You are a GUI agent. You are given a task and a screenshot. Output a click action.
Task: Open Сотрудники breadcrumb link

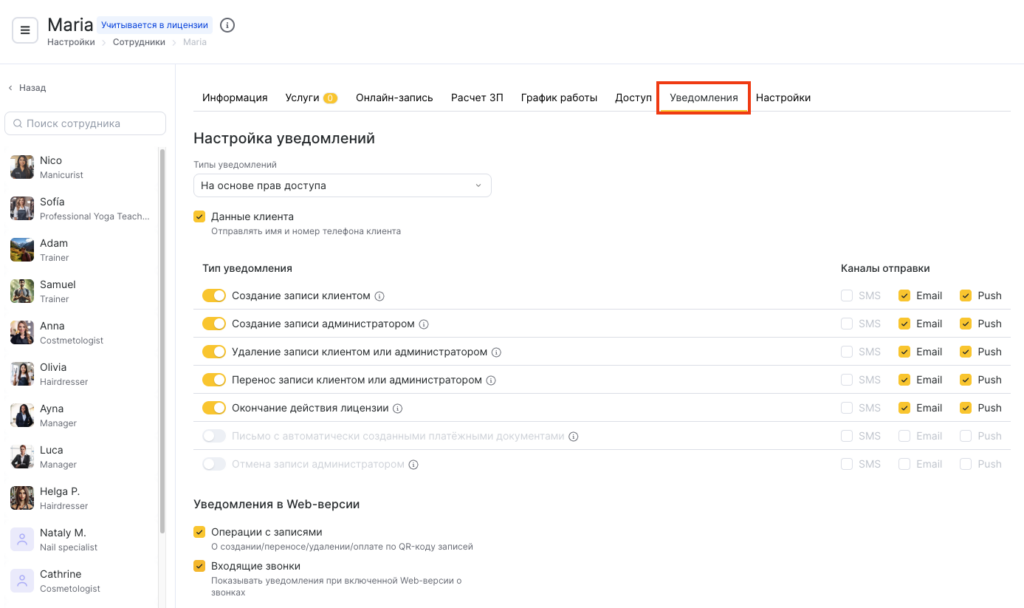tap(140, 42)
